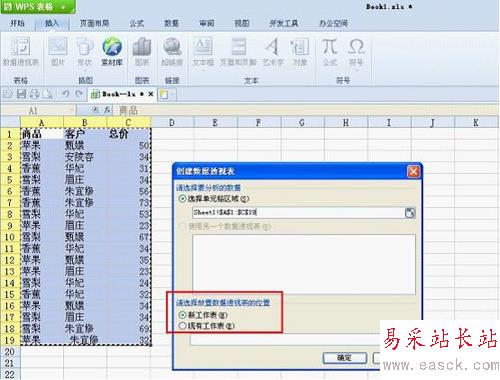500x380 pixels.
Task: Select 选择单元格区域 radio button
Action: click(x=183, y=199)
